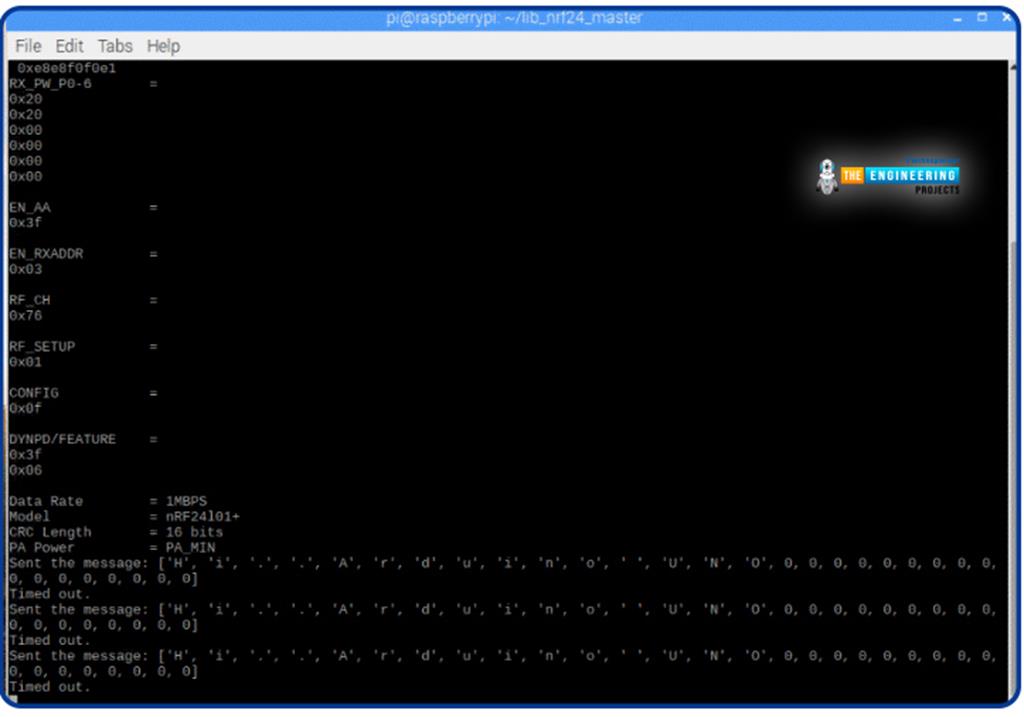Screen dimensions: 1024x717
Task: Click the 0xe8e8f0f0e1 address line
Action: pos(66,68)
